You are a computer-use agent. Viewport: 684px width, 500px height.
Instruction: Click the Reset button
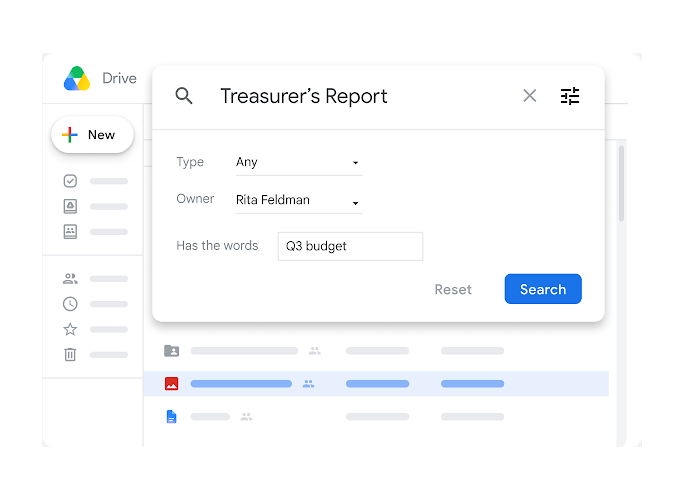click(x=453, y=289)
